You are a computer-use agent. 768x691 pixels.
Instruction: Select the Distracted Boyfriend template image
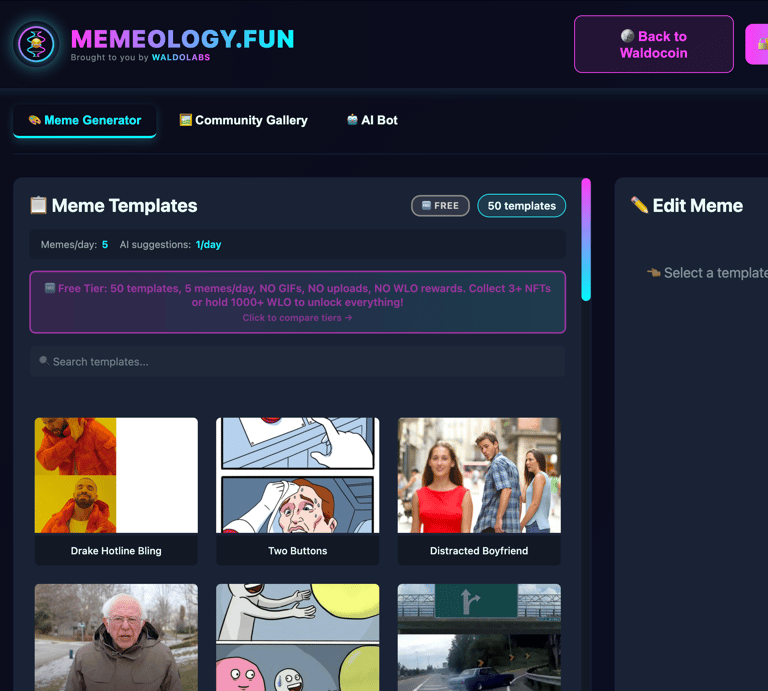pyautogui.click(x=479, y=475)
